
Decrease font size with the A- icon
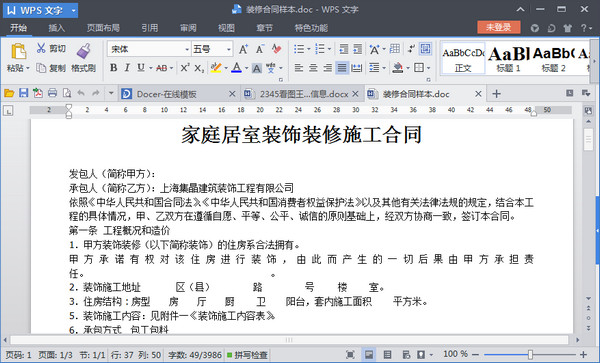coord(260,49)
